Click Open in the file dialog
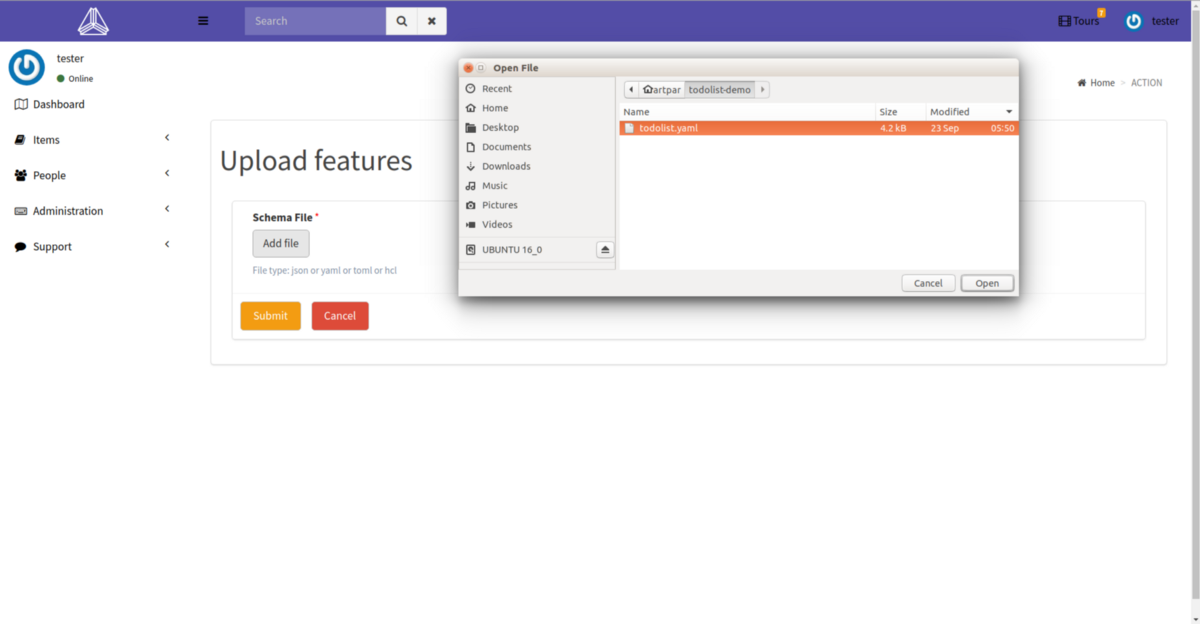The image size is (1200, 624). click(987, 283)
